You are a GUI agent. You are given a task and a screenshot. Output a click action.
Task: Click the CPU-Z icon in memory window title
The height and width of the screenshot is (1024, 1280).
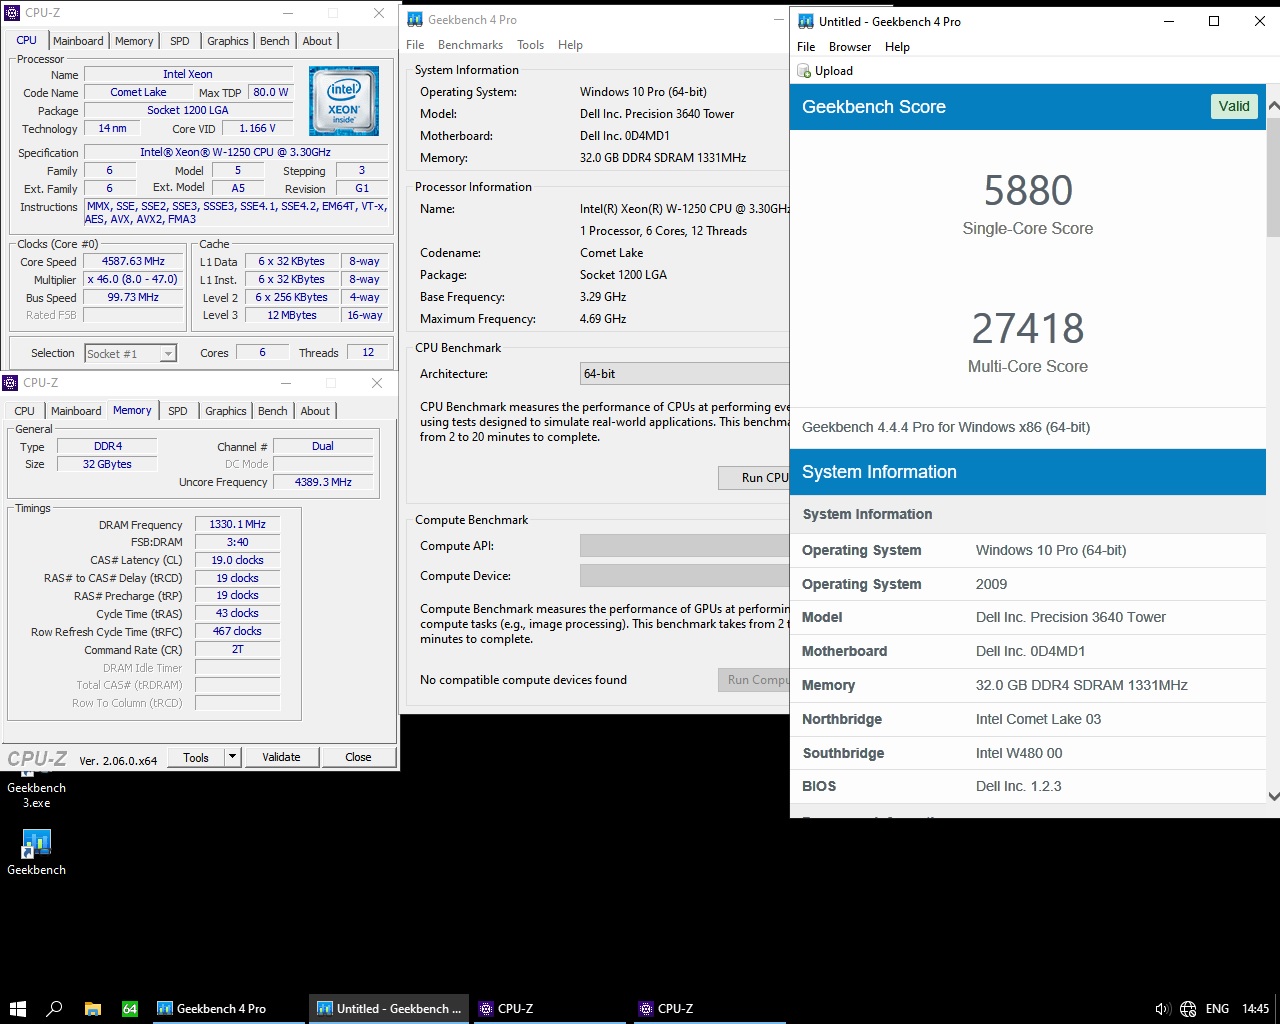(10, 383)
